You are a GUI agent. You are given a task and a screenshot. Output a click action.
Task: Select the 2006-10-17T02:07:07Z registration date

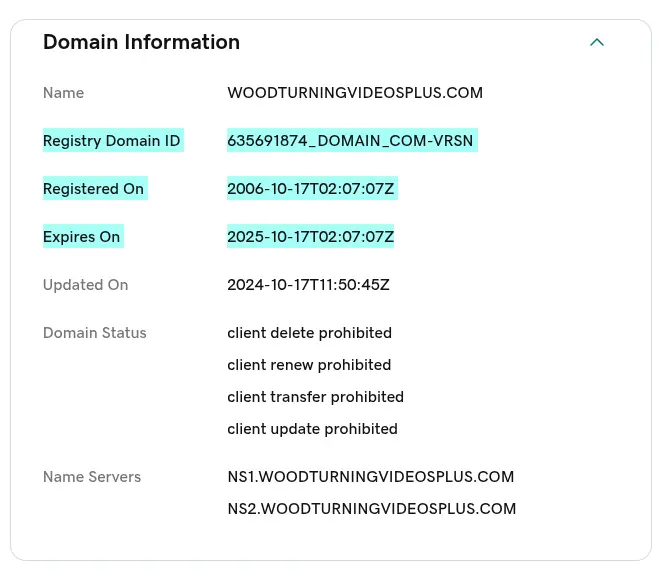point(312,188)
